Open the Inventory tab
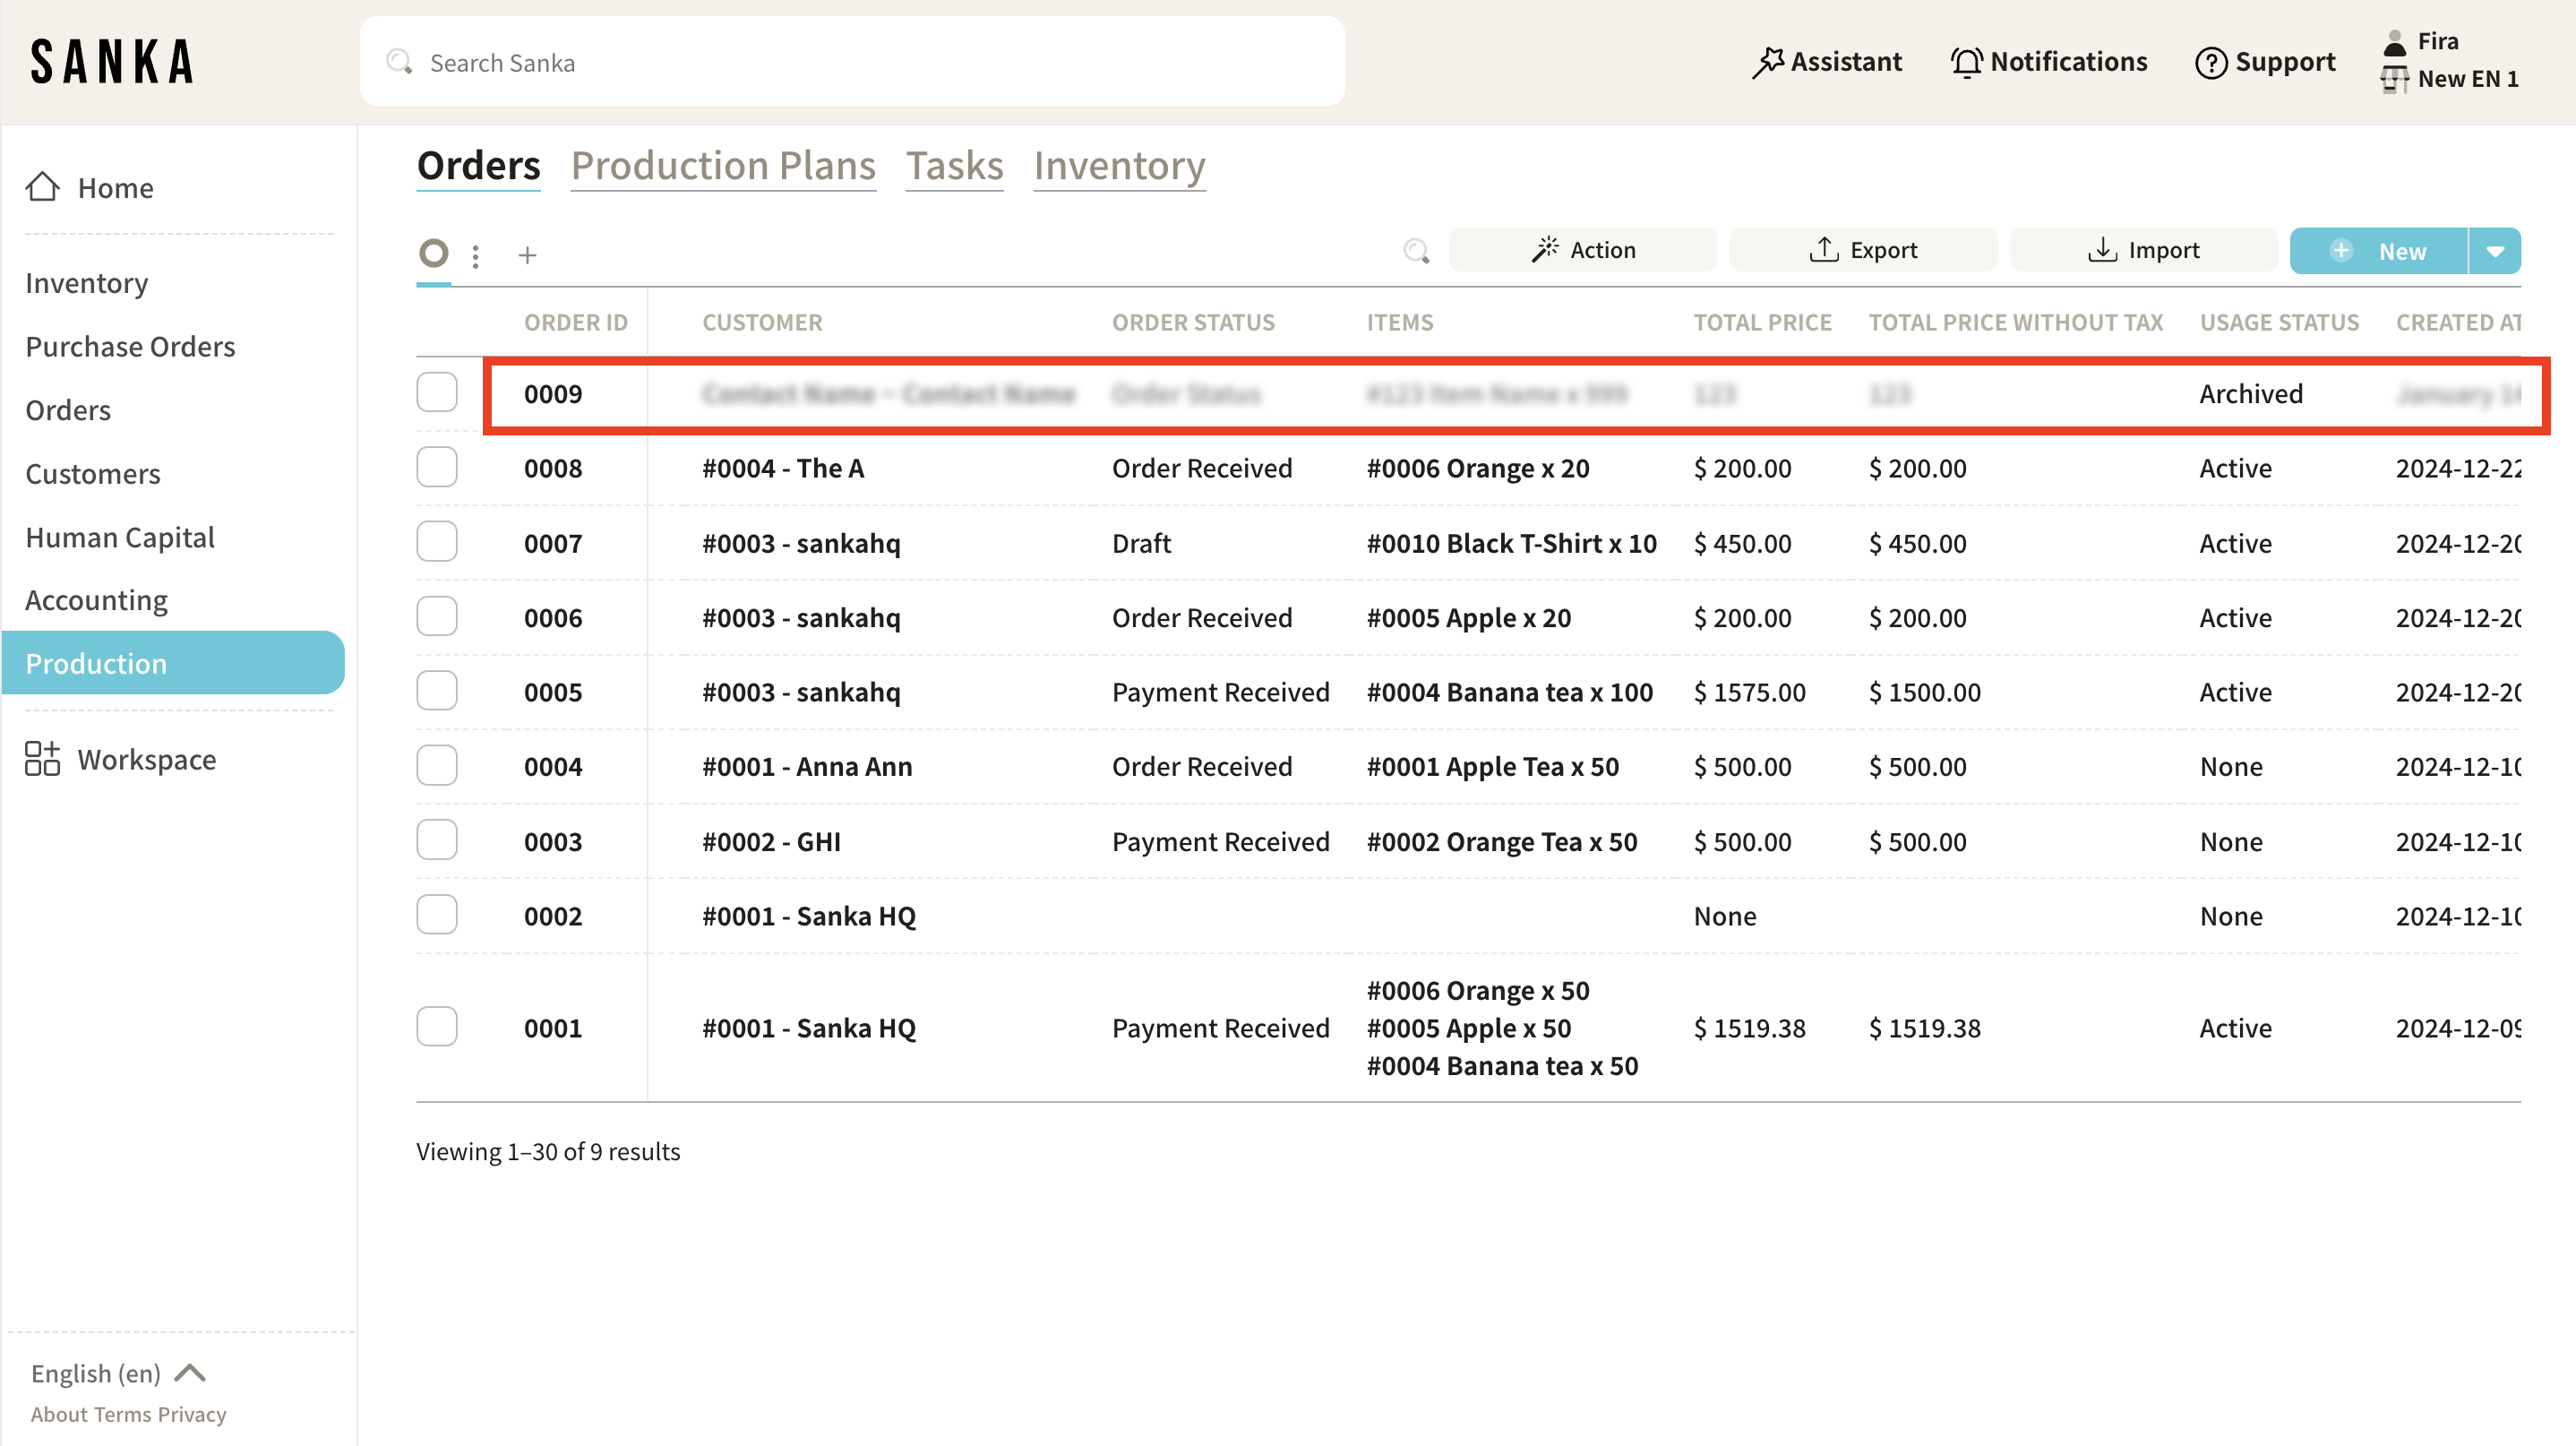Screen dimensions: 2576x1446 click(x=1119, y=165)
